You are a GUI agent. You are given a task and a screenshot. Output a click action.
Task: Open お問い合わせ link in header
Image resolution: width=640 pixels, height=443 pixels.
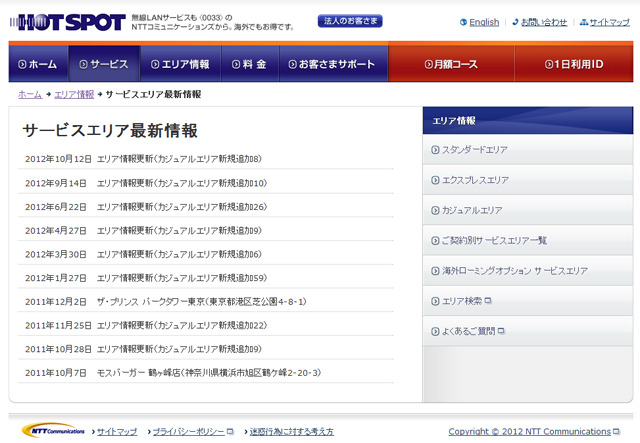click(544, 22)
